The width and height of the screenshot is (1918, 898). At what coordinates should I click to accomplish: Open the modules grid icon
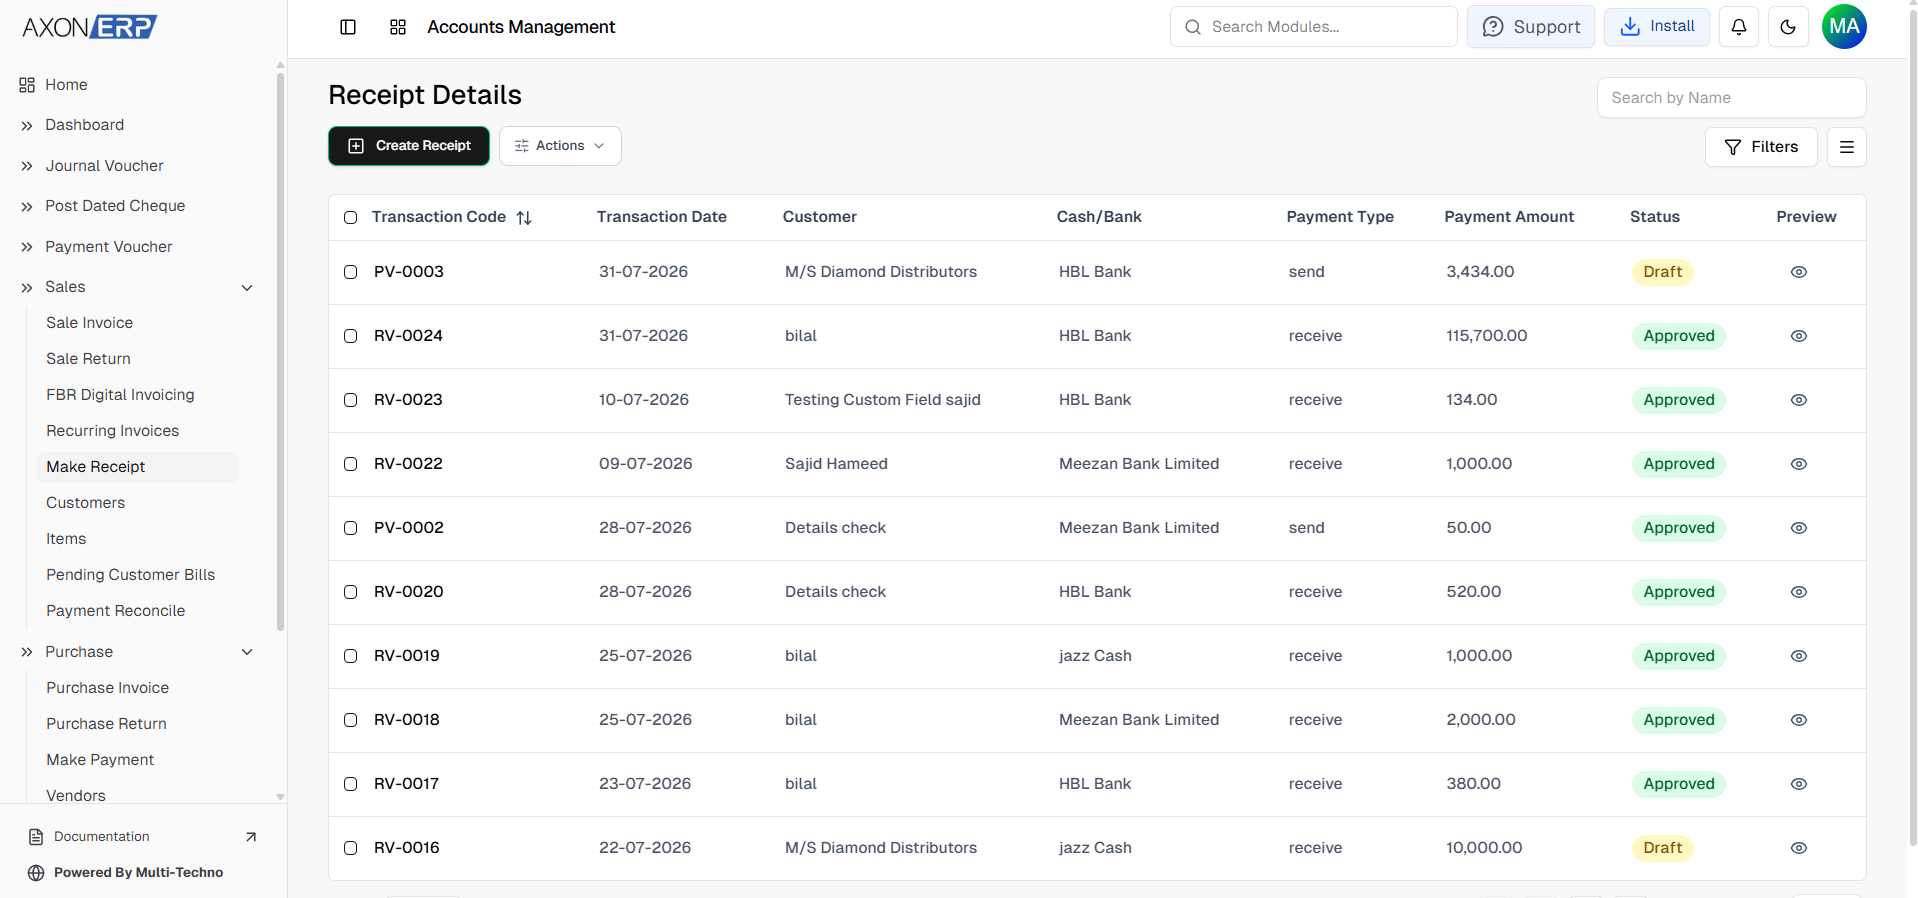pos(398,27)
